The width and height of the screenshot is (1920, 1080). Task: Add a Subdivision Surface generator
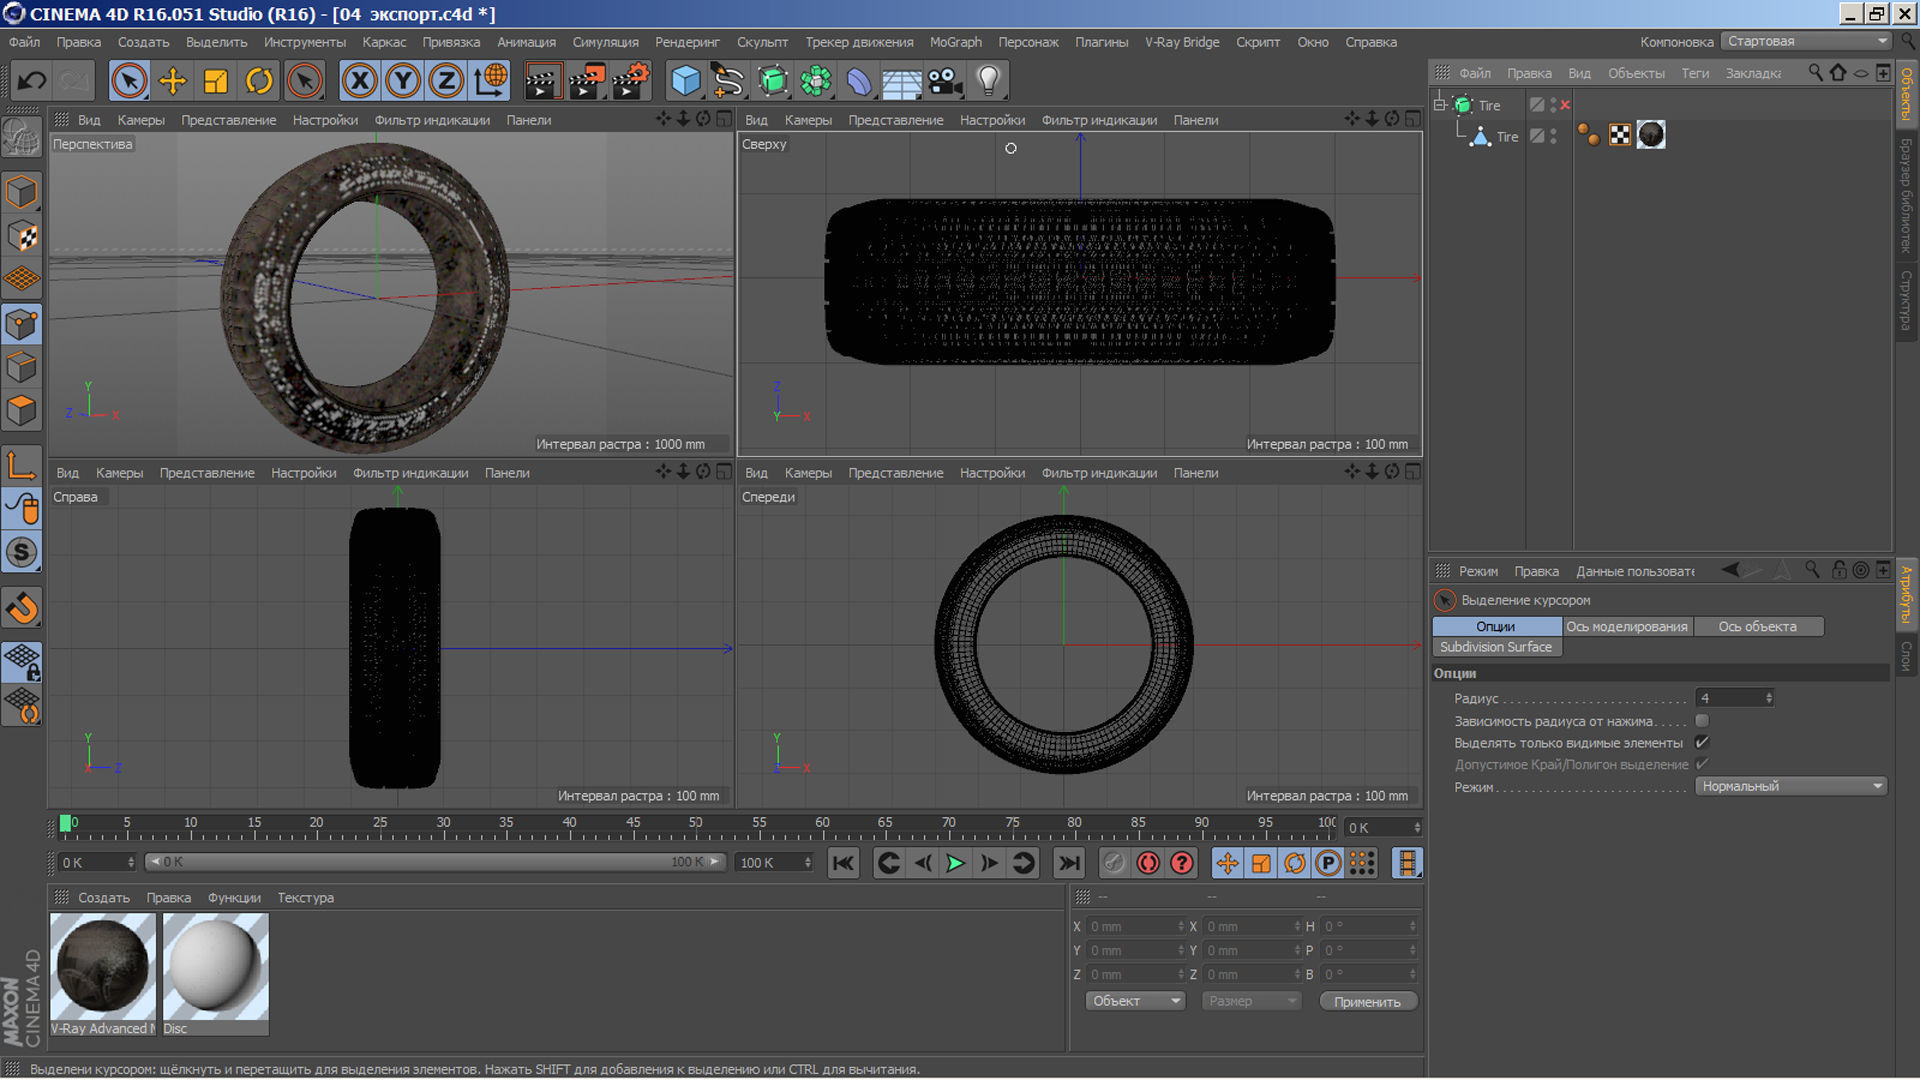[x=773, y=81]
